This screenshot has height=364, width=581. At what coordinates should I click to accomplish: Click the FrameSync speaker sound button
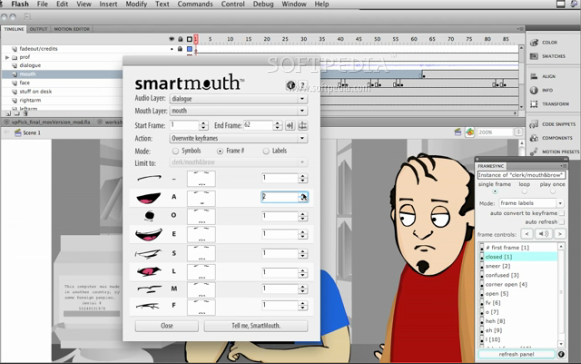[x=544, y=234]
